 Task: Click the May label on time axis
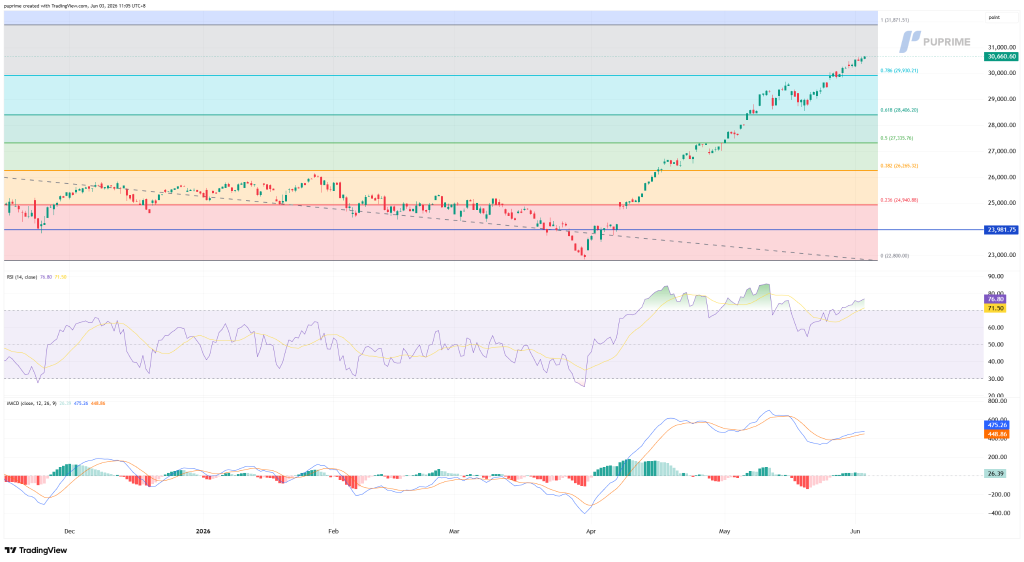724,531
